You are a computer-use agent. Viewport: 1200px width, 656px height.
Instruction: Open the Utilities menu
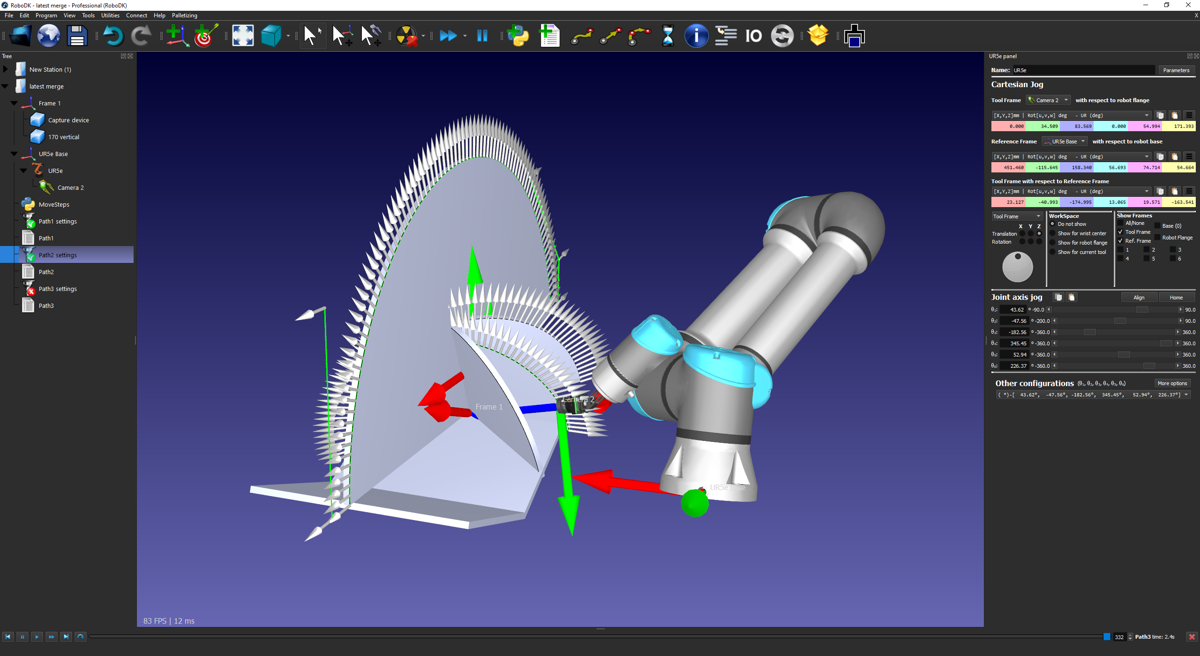110,16
